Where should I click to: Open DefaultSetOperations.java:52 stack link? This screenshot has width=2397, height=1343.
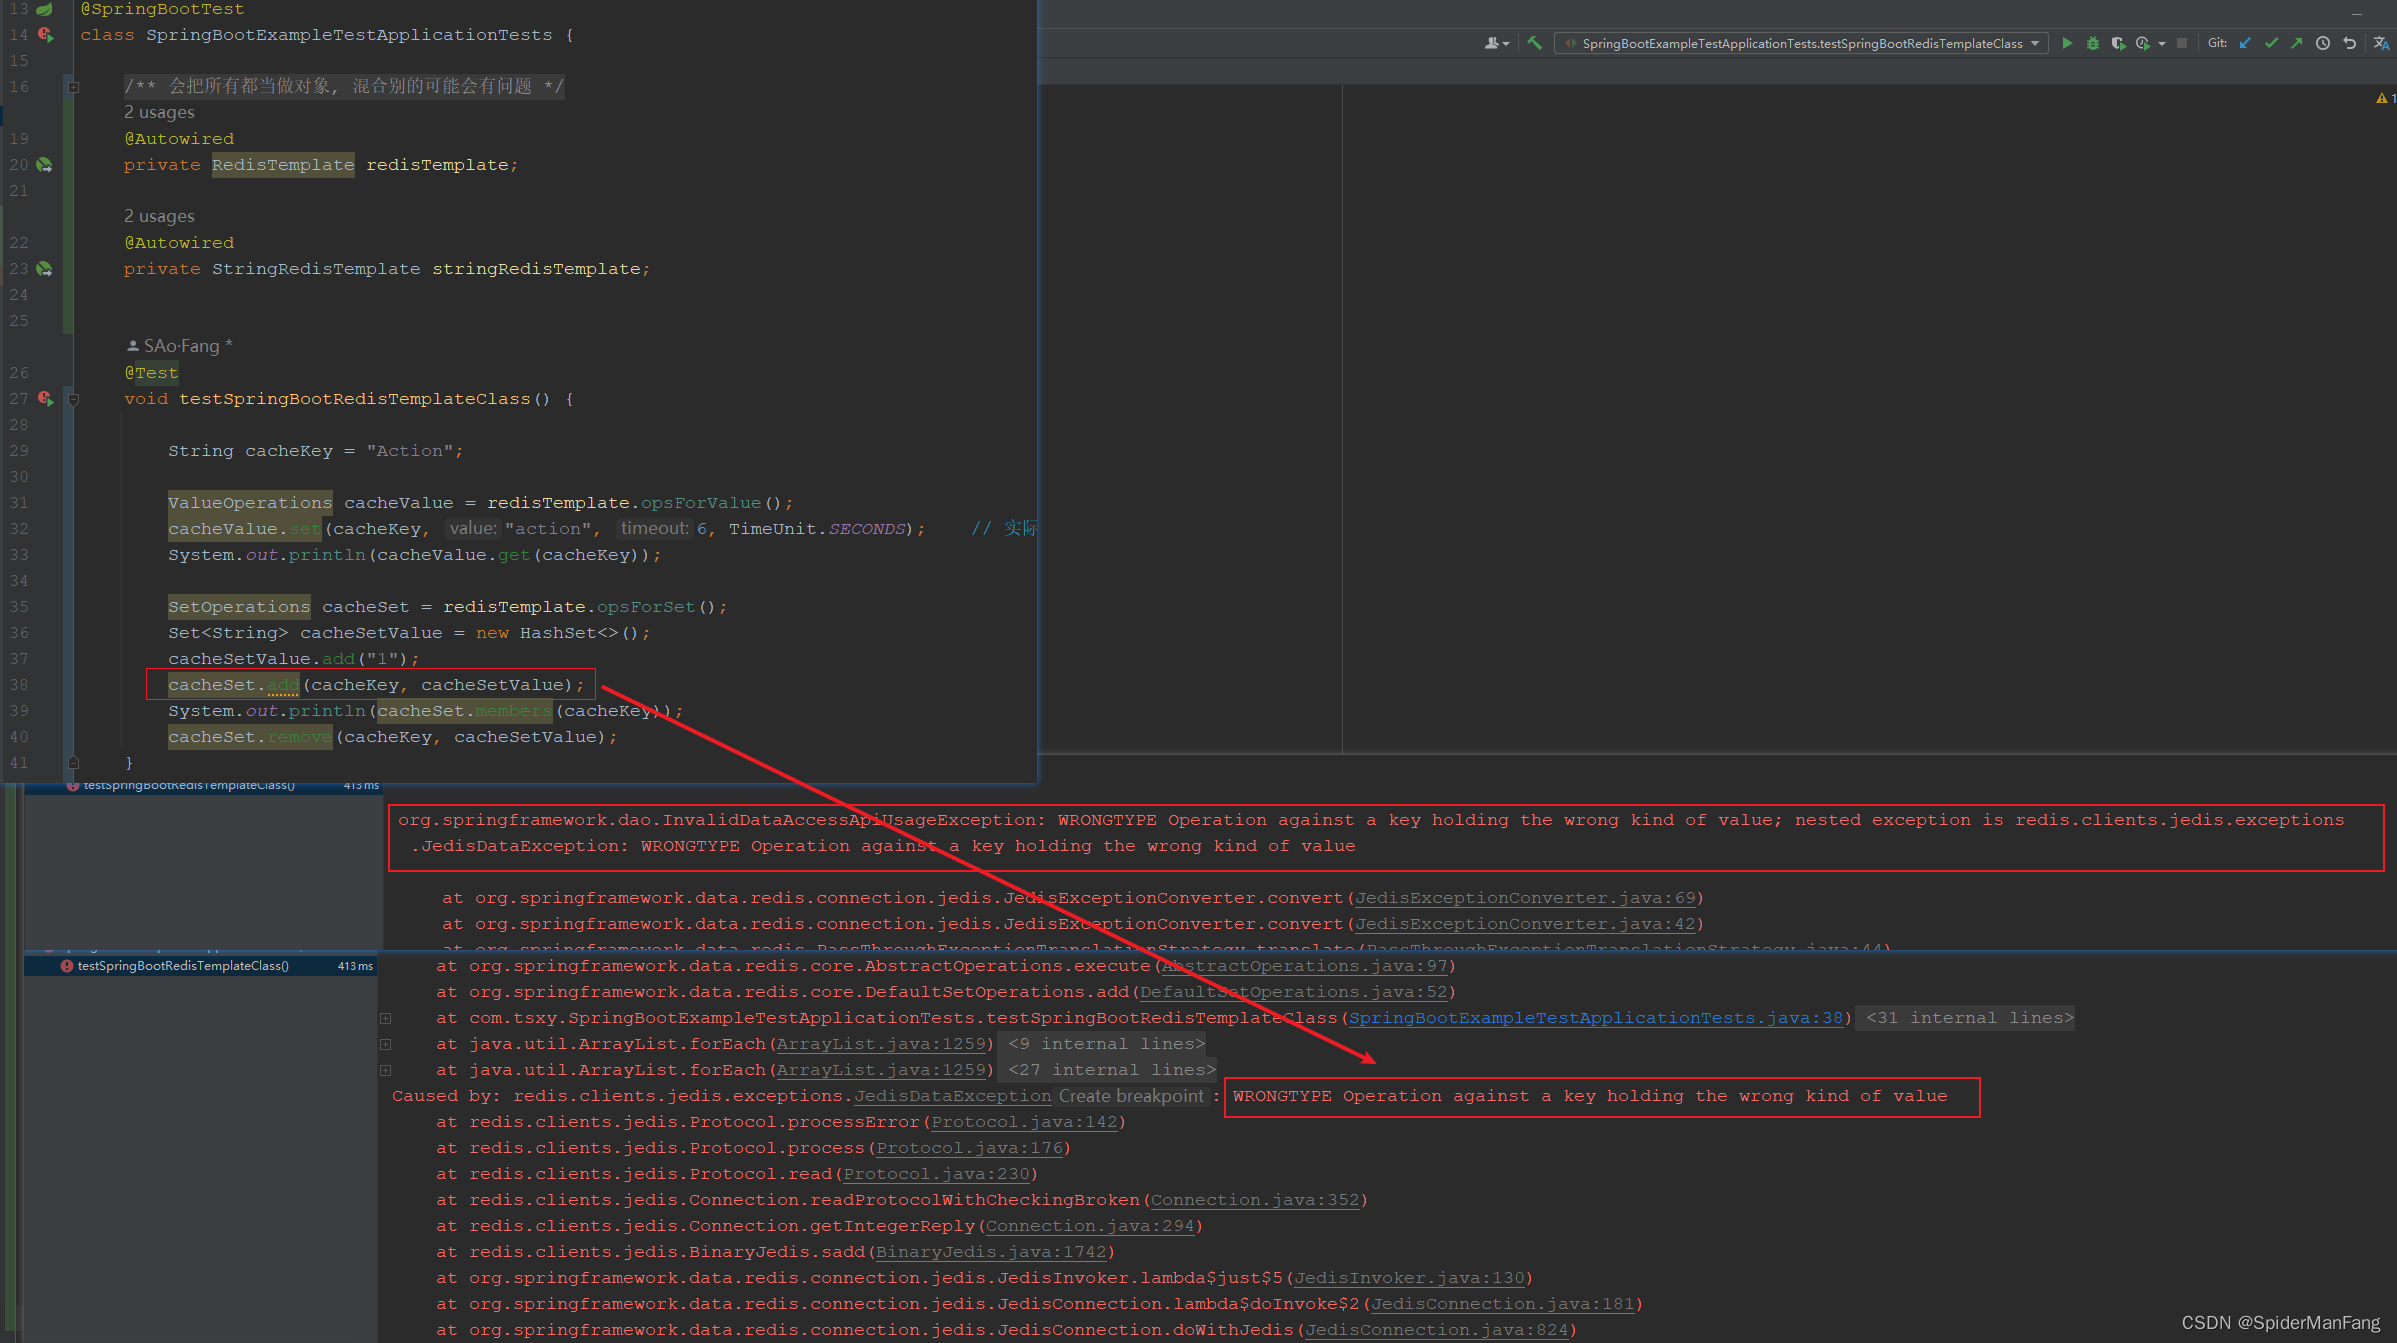[1294, 992]
